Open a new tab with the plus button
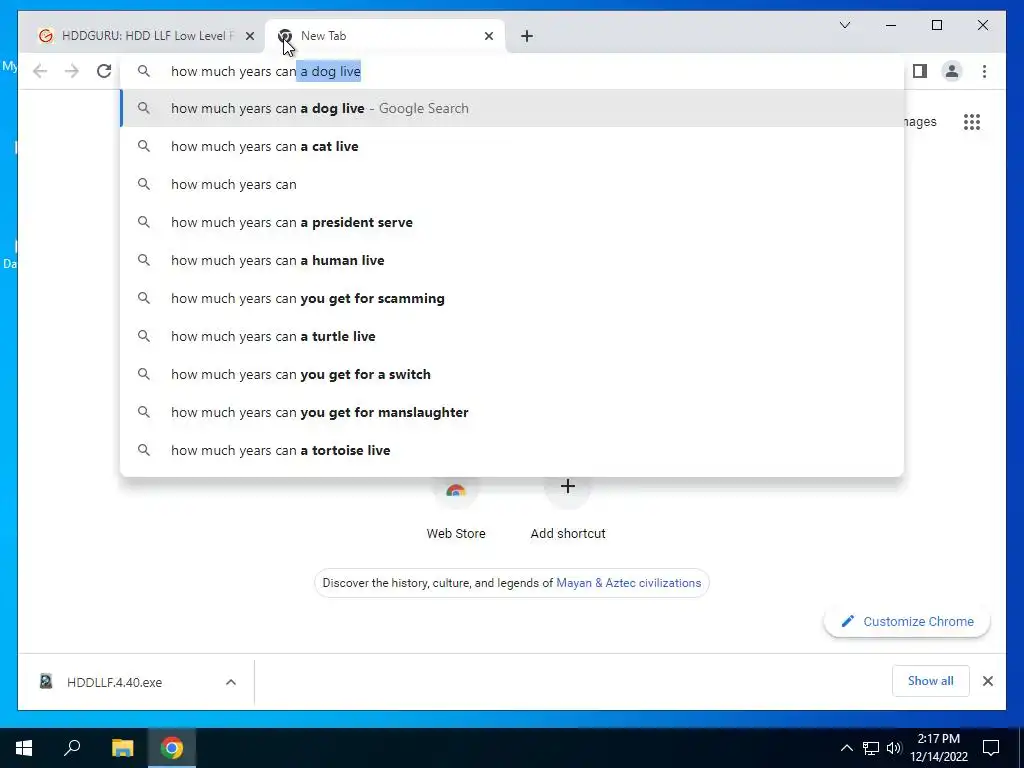 [527, 36]
